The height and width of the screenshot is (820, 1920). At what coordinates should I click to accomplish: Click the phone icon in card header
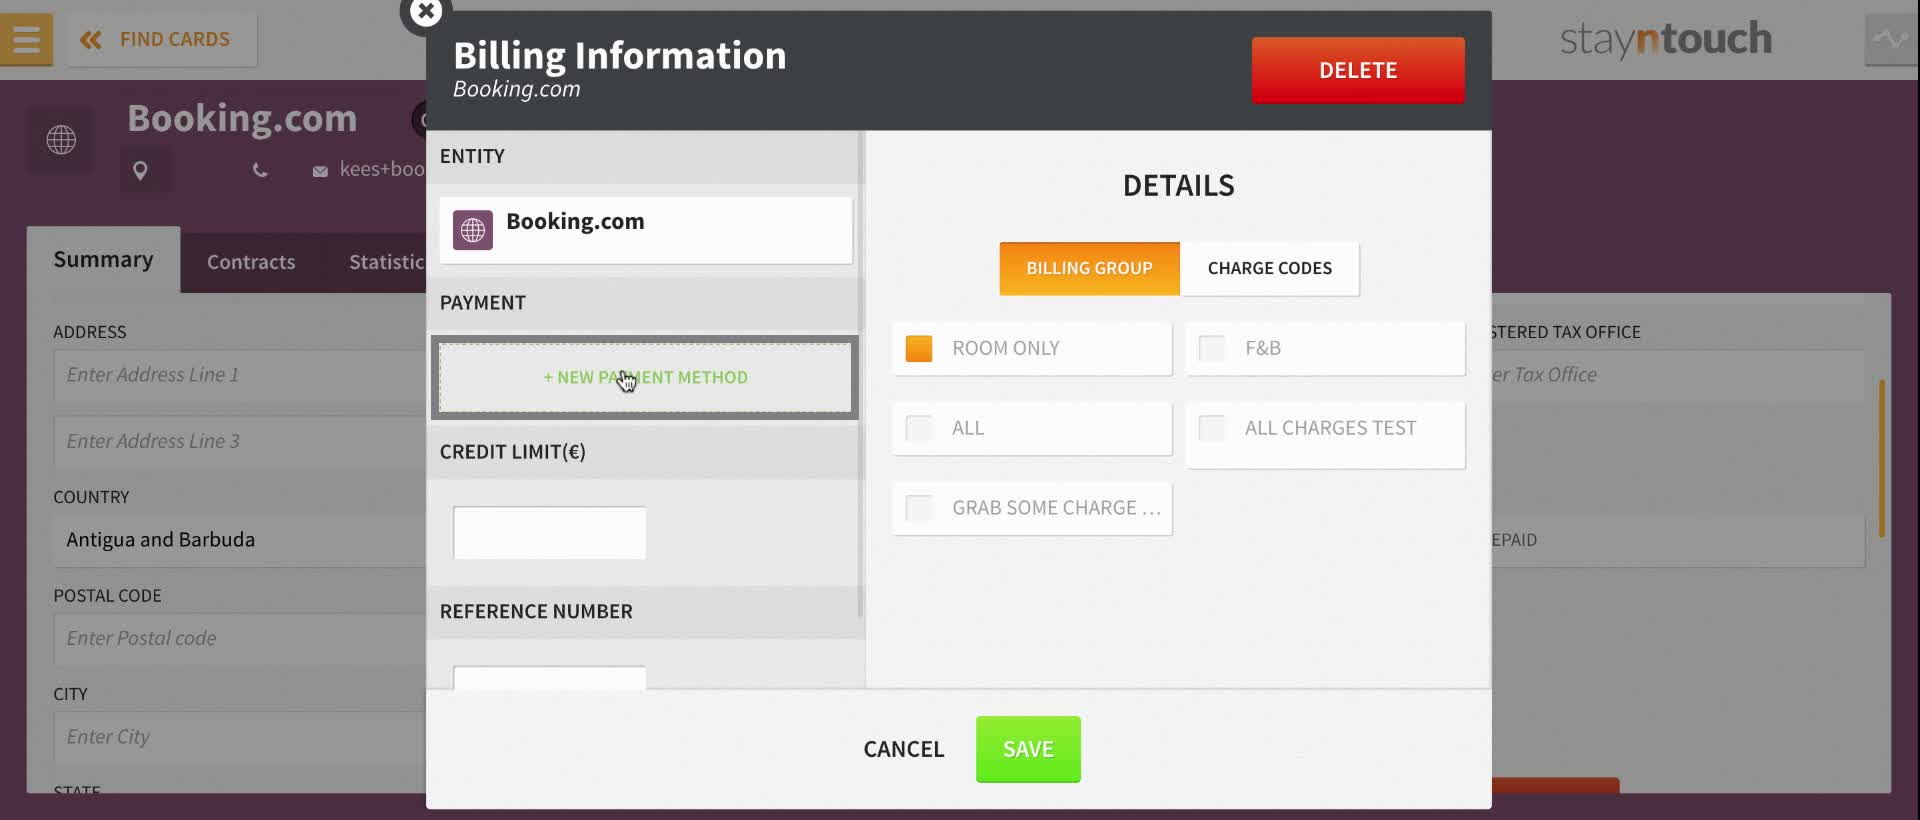[260, 171]
